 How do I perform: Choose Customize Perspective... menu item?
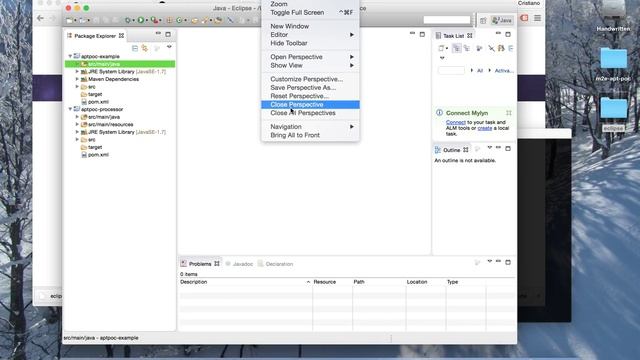pyautogui.click(x=310, y=79)
